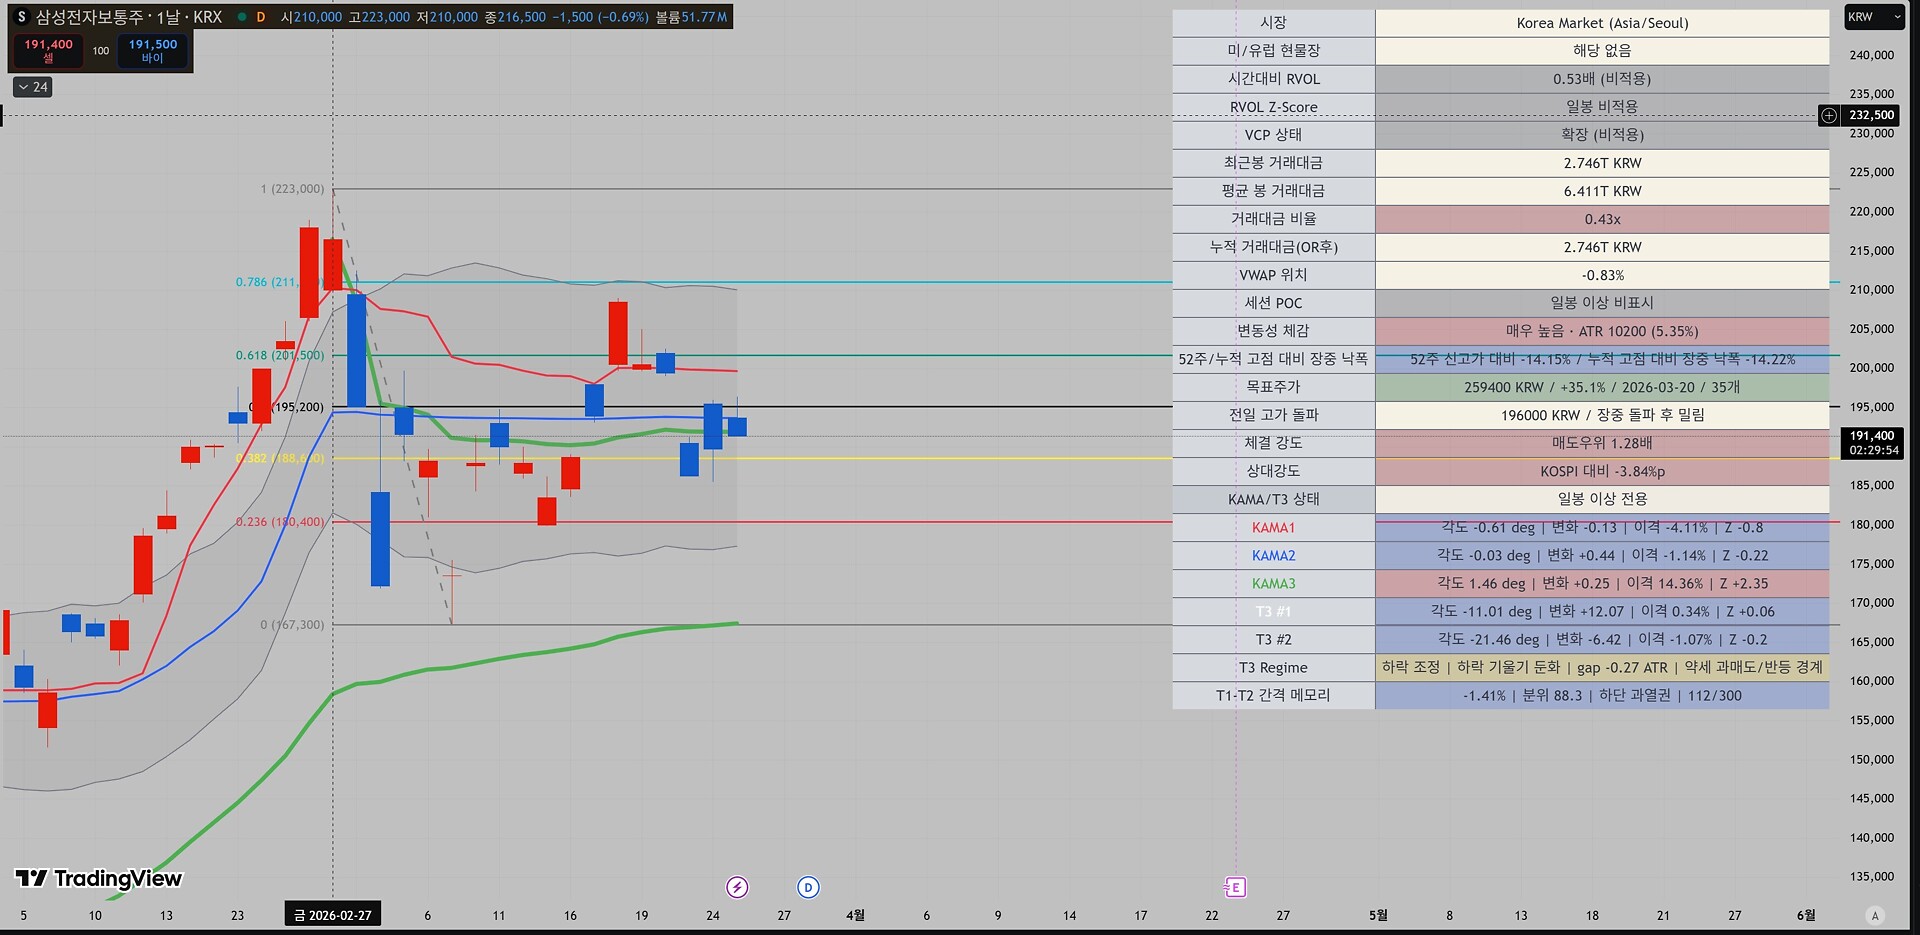The image size is (1920, 935).
Task: Click the 누적 거래대금(OR후) label
Action: pyautogui.click(x=1273, y=247)
